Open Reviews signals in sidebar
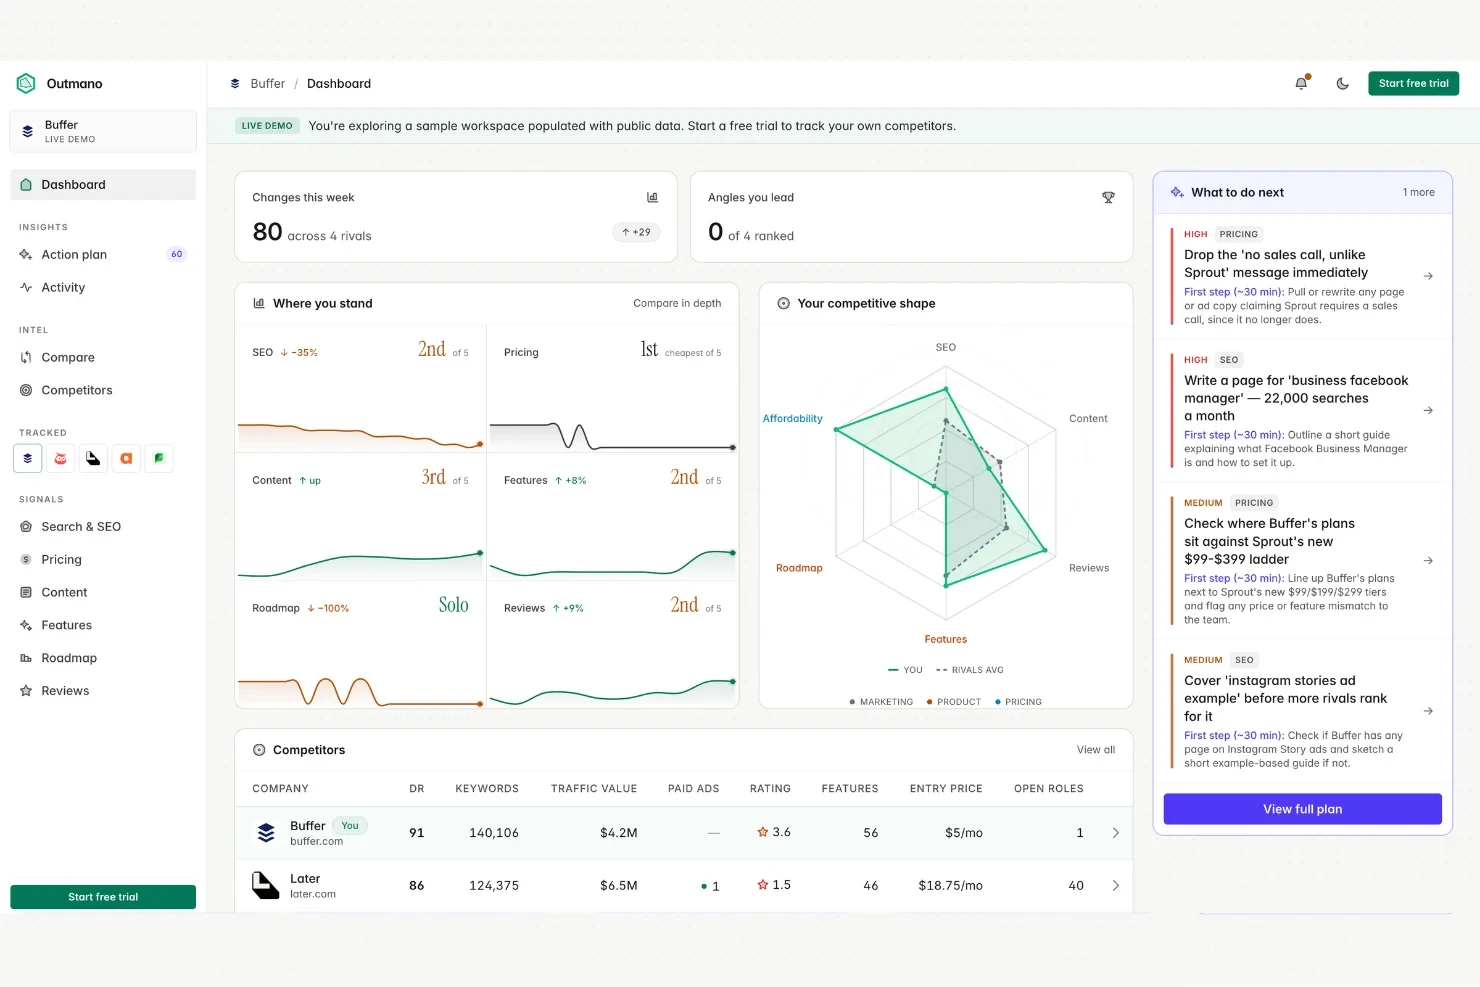The width and height of the screenshot is (1480, 987). click(x=103, y=691)
